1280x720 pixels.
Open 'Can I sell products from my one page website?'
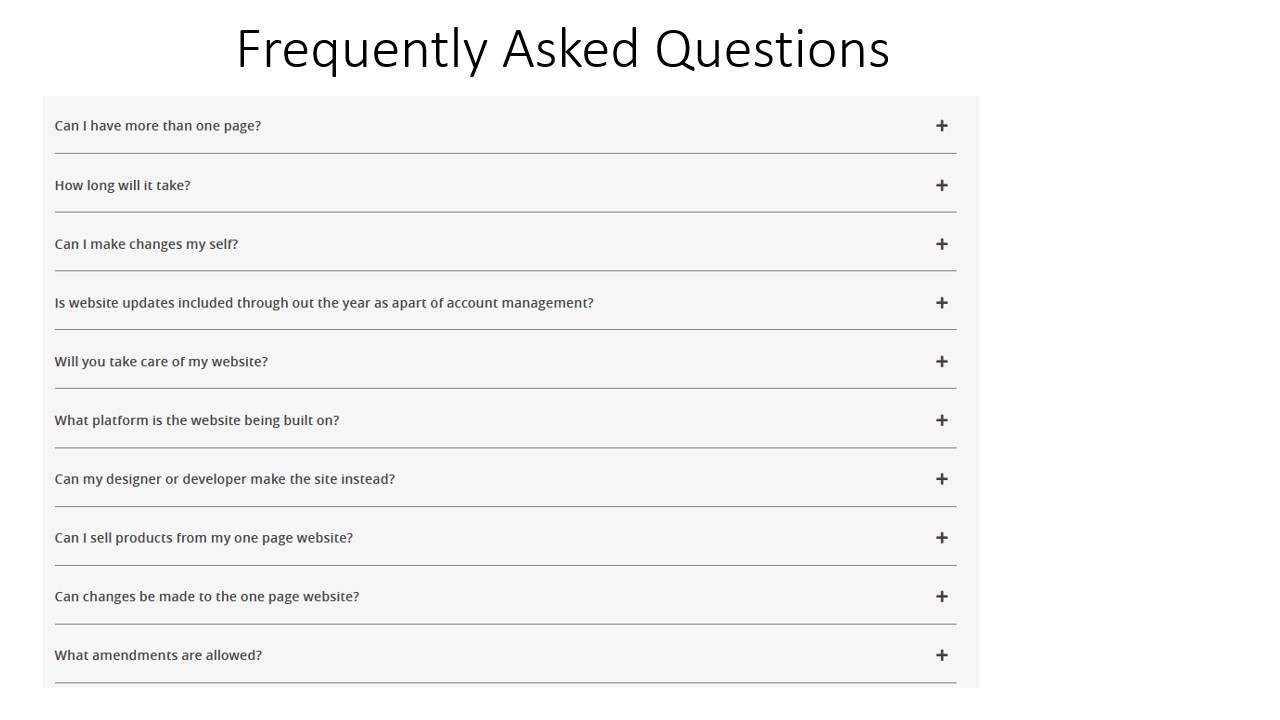(505, 538)
